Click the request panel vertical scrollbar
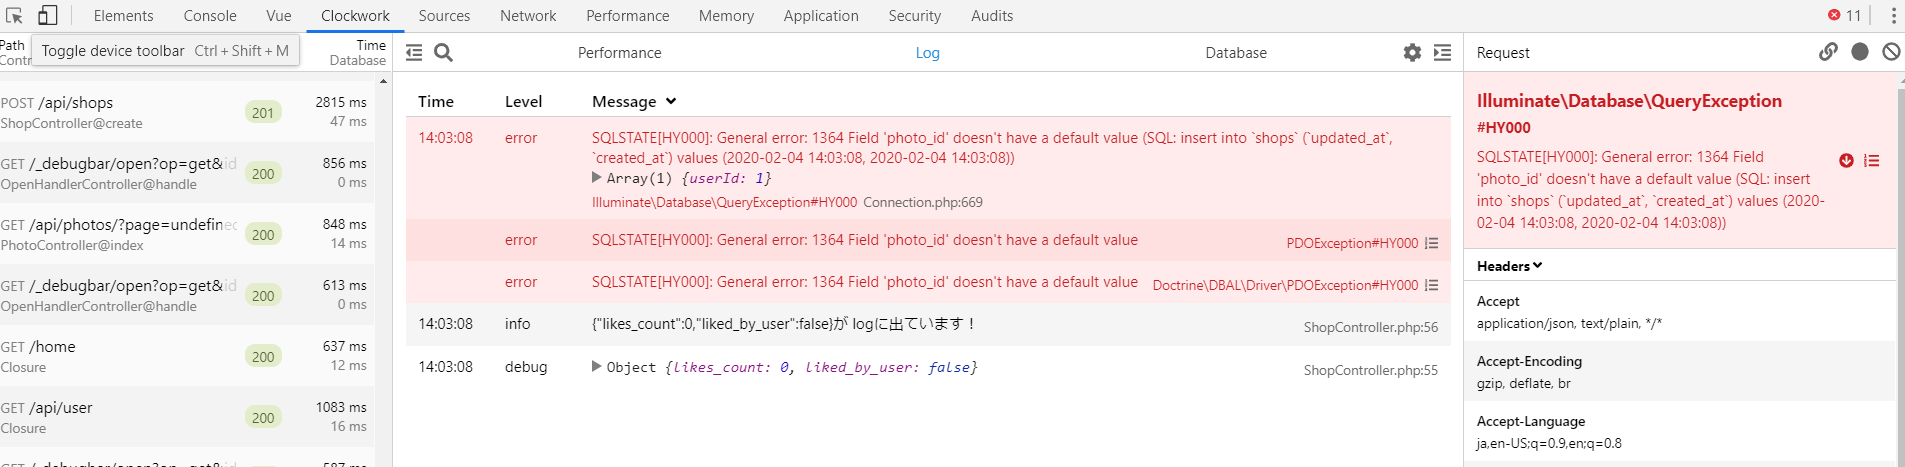The height and width of the screenshot is (467, 1905). [x=1900, y=270]
